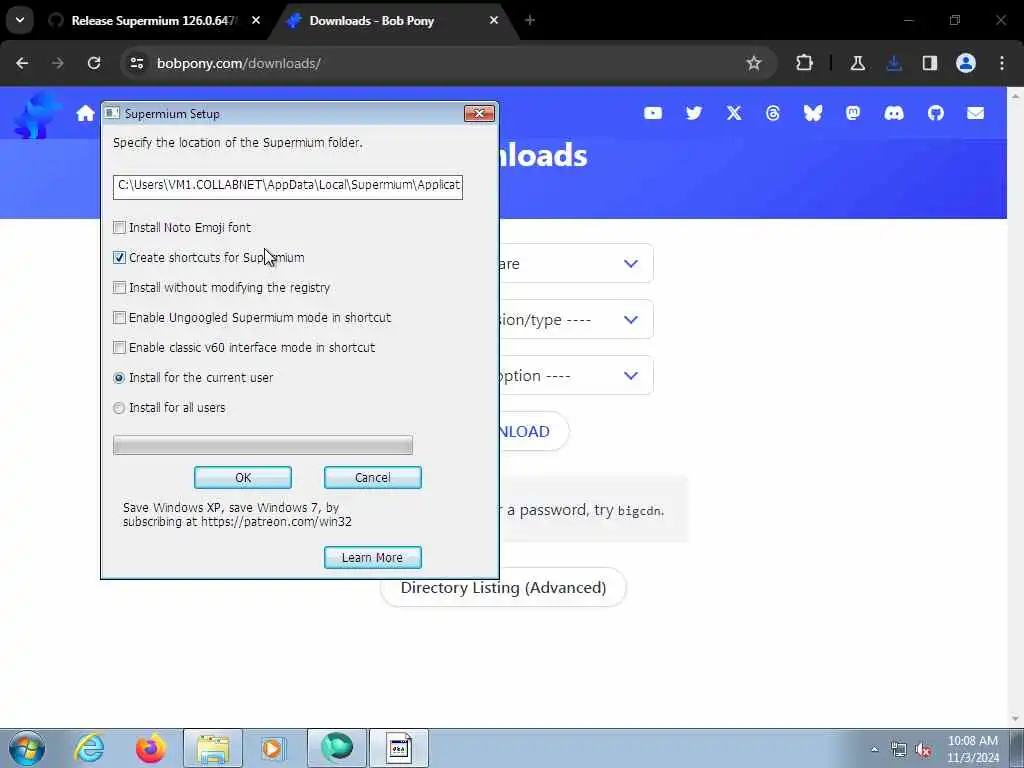
Task: Open Directory Listing (Advanced)
Action: pos(503,587)
